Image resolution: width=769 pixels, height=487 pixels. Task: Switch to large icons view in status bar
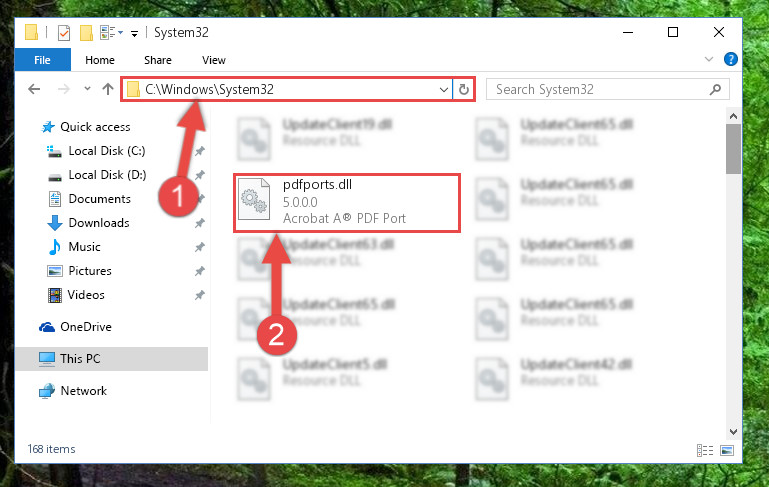(x=727, y=450)
